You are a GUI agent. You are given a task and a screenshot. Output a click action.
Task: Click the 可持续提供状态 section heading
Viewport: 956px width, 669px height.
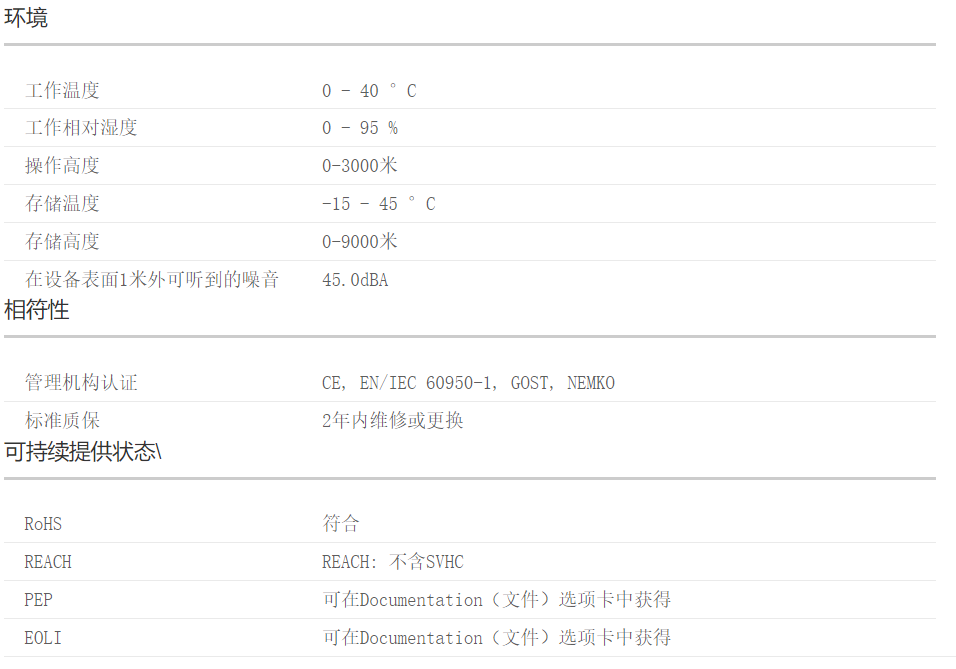83,452
